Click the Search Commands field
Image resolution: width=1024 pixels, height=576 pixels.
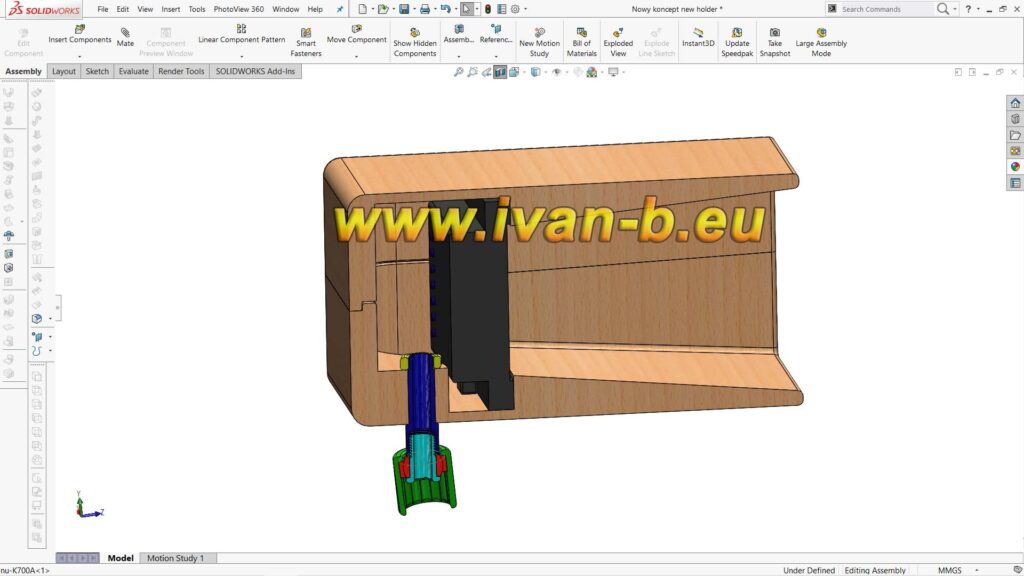(885, 9)
